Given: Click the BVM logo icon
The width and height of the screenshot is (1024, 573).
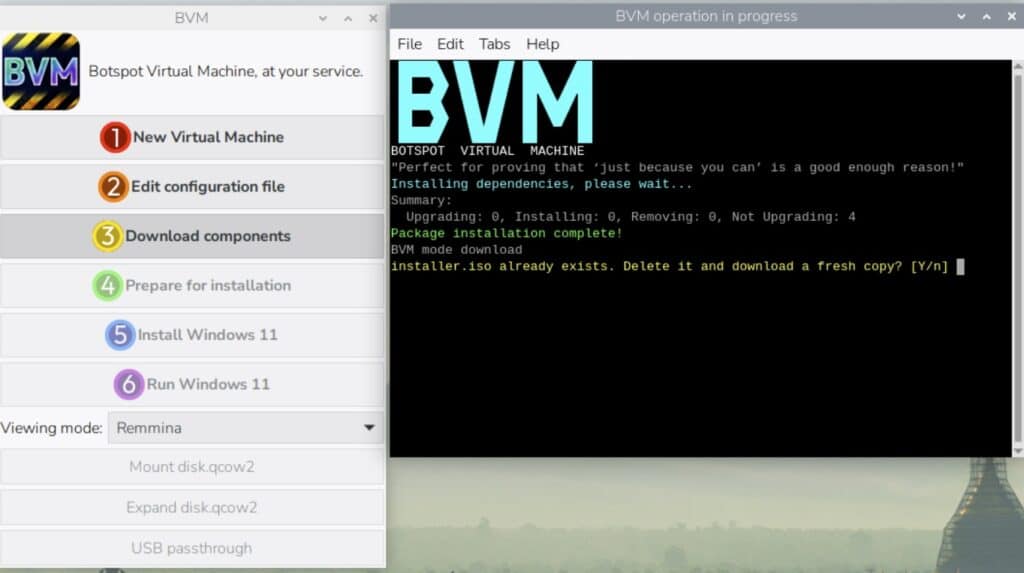Looking at the screenshot, I should pos(41,71).
